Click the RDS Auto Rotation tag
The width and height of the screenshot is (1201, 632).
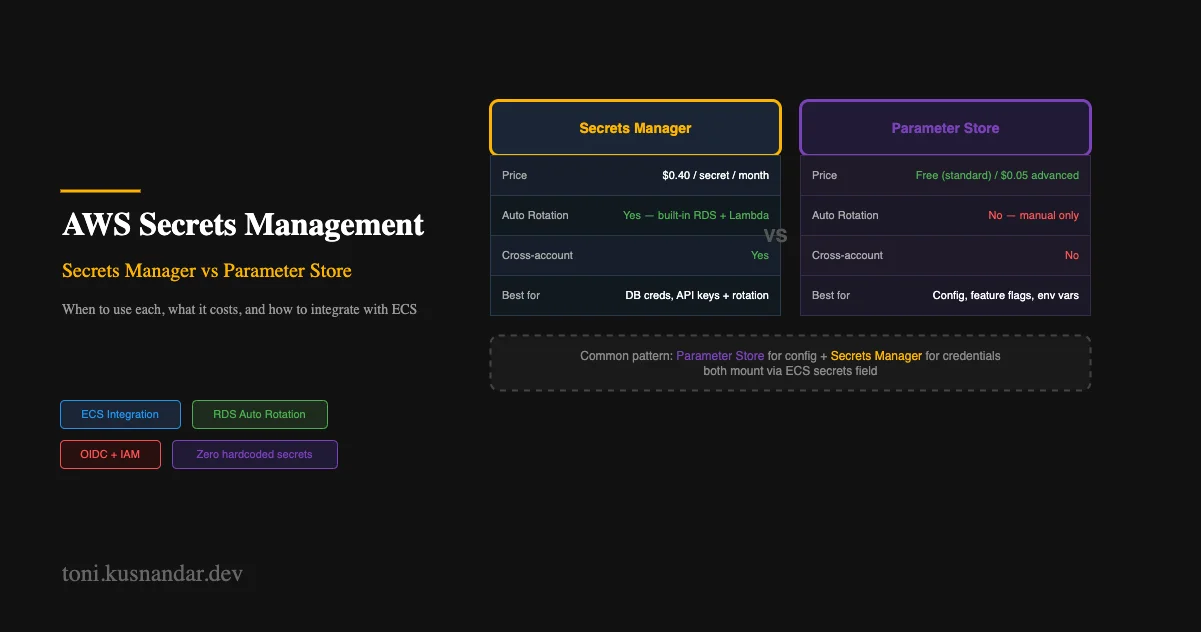coord(260,414)
